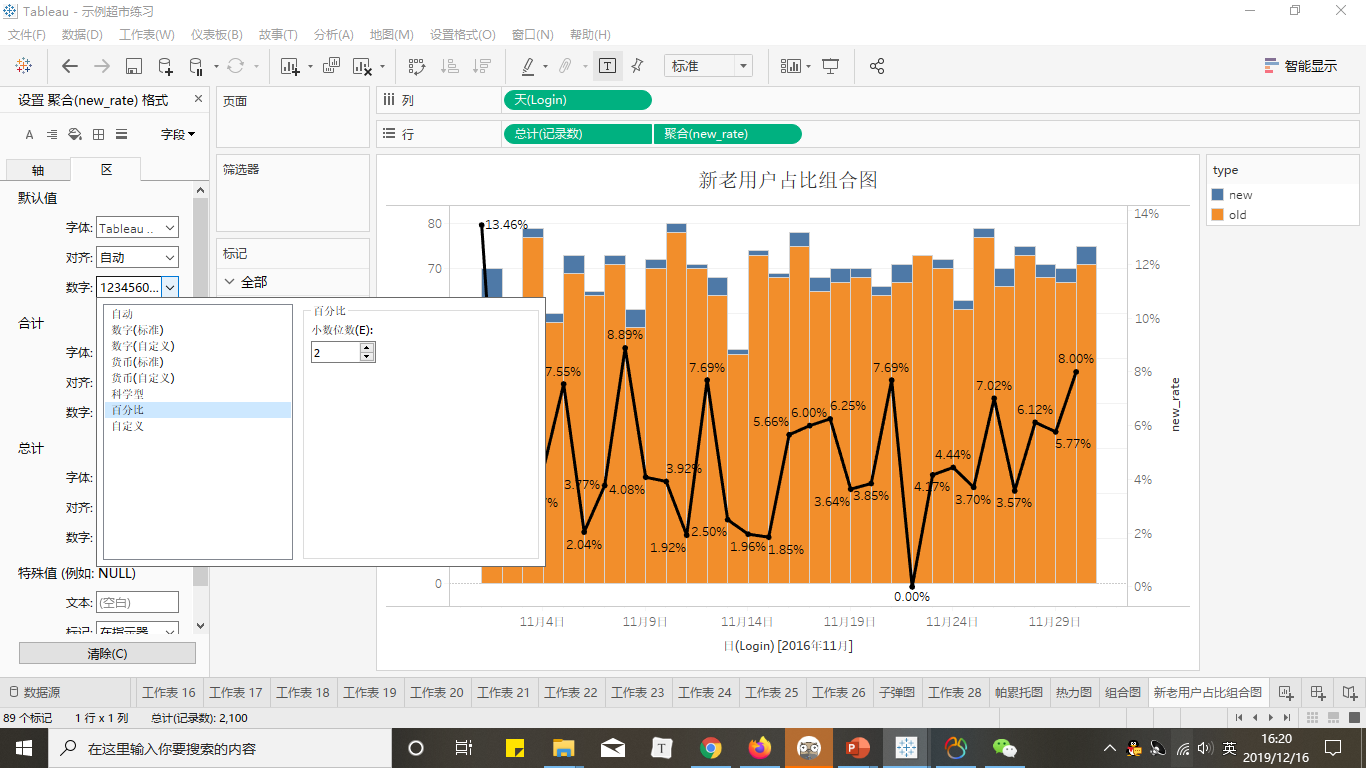This screenshot has height=768, width=1366.
Task: Collapse the 全部 marks section
Action: click(x=230, y=282)
